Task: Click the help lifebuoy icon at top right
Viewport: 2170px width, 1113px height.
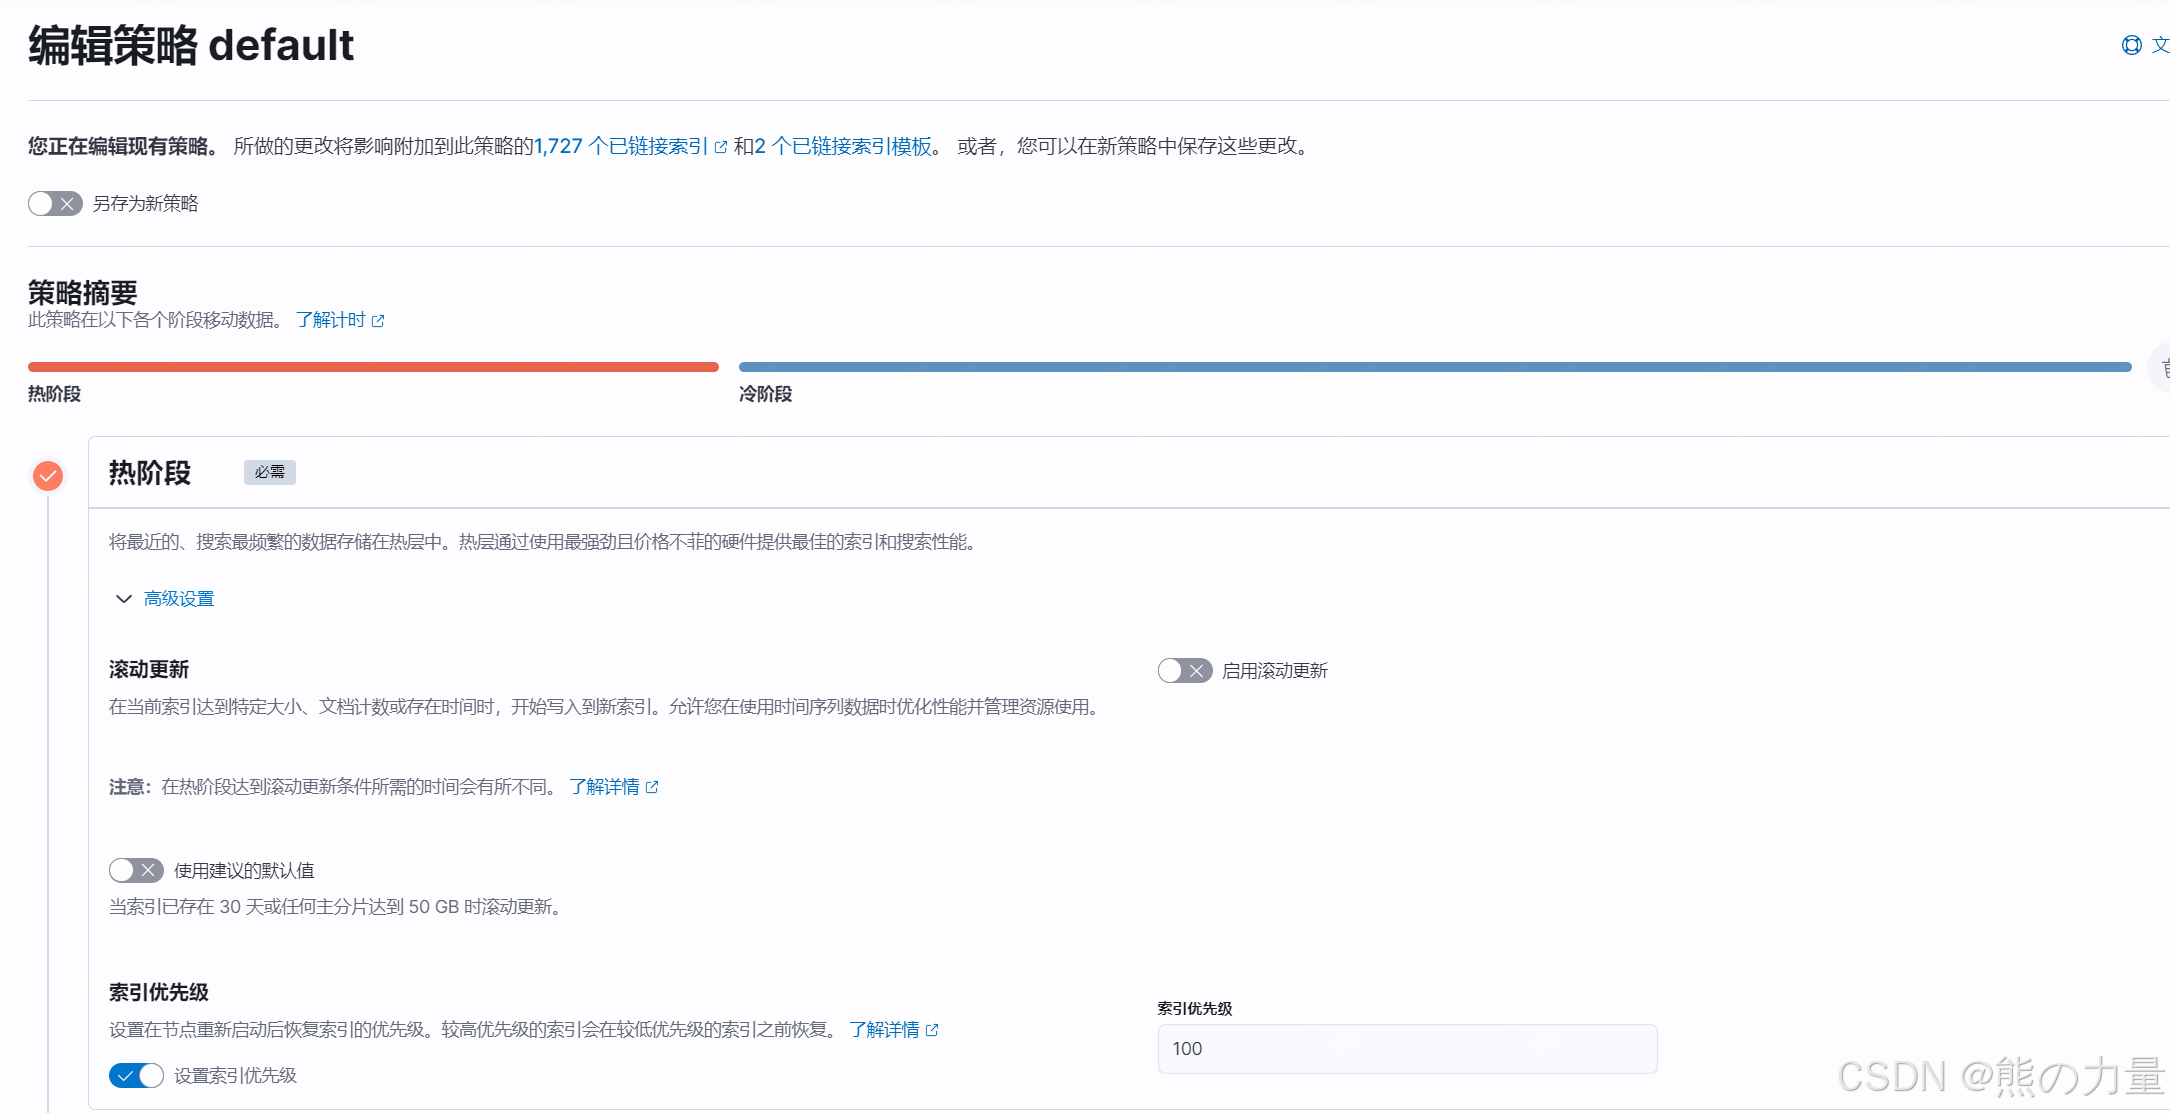Action: click(x=2131, y=45)
